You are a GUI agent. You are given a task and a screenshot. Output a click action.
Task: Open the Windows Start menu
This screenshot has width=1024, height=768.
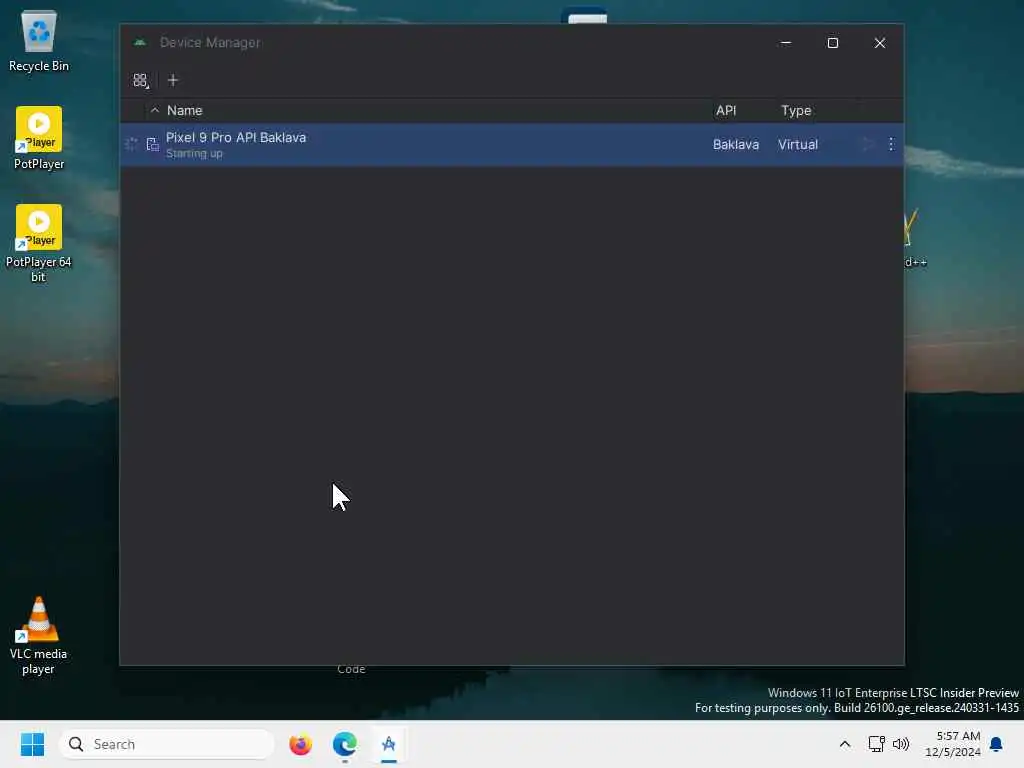click(32, 744)
